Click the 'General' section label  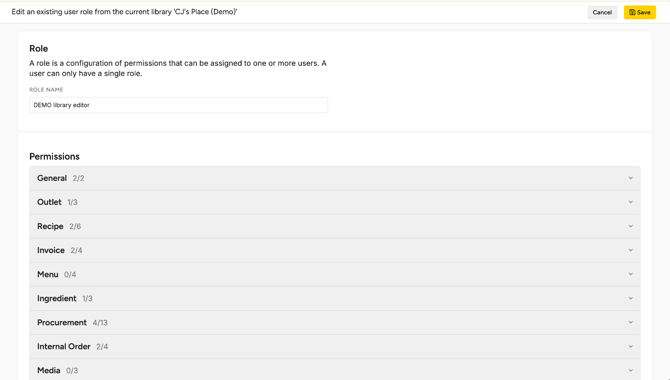(52, 178)
